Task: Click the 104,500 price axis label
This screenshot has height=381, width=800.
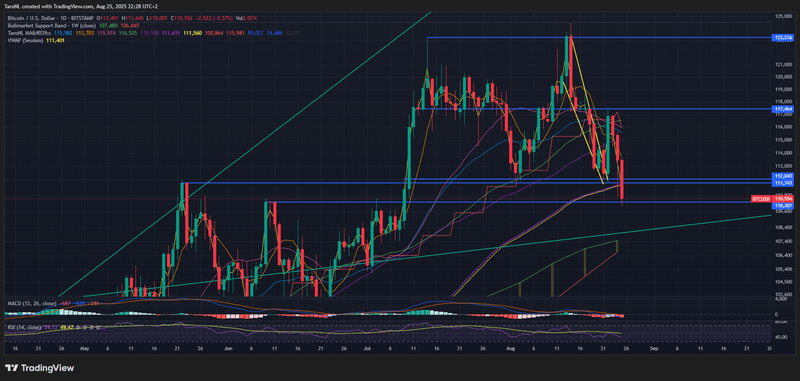Action: click(x=783, y=282)
